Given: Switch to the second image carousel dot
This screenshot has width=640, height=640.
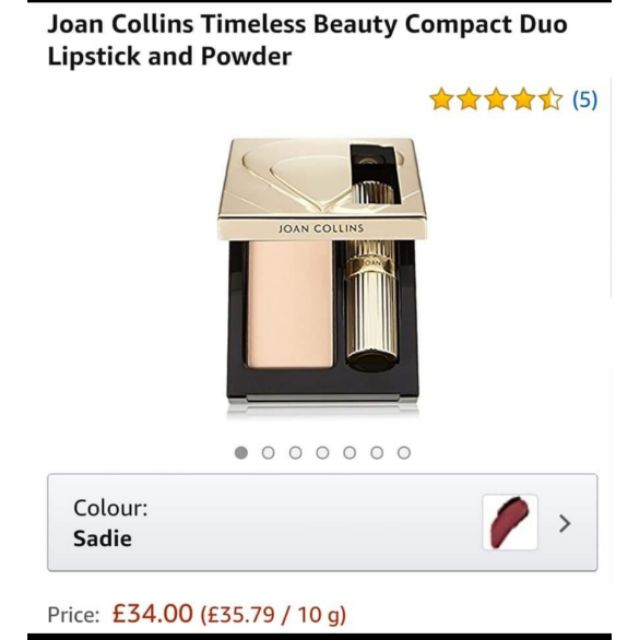Looking at the screenshot, I should coord(268,452).
